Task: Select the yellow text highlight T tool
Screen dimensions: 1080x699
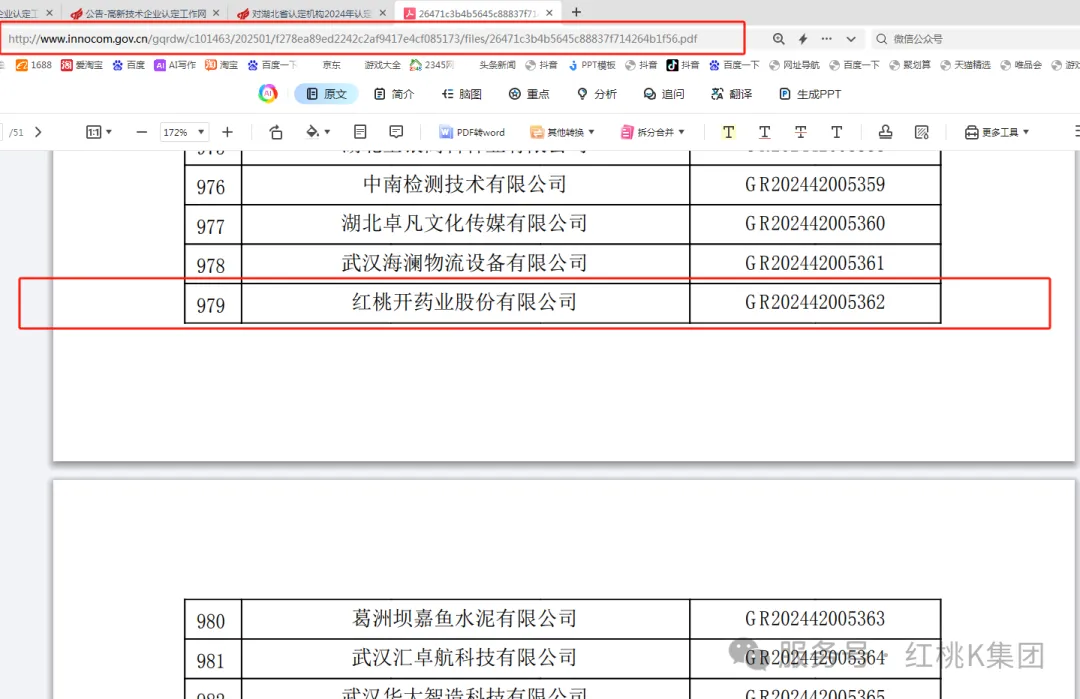Action: point(728,132)
